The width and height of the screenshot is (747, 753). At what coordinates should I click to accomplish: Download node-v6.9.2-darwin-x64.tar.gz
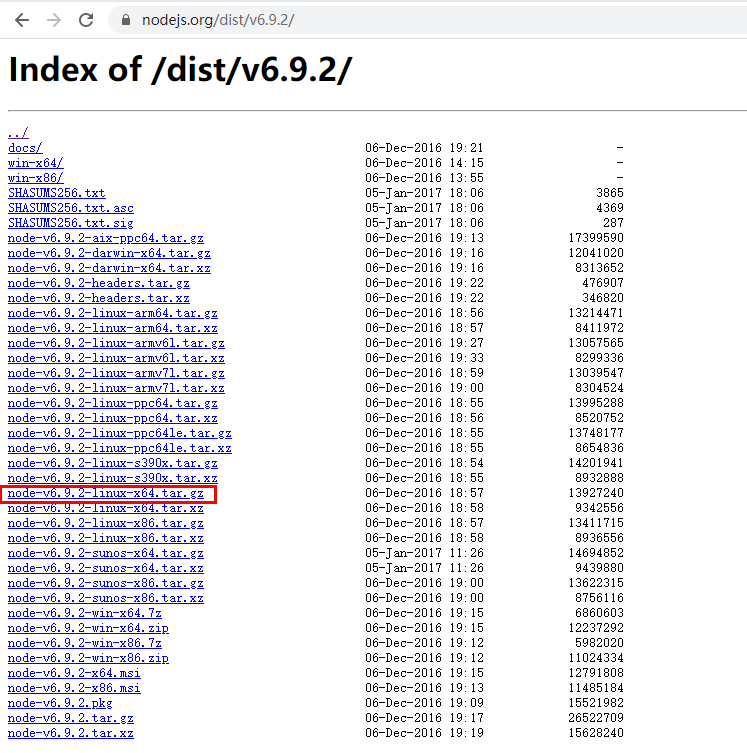point(109,253)
